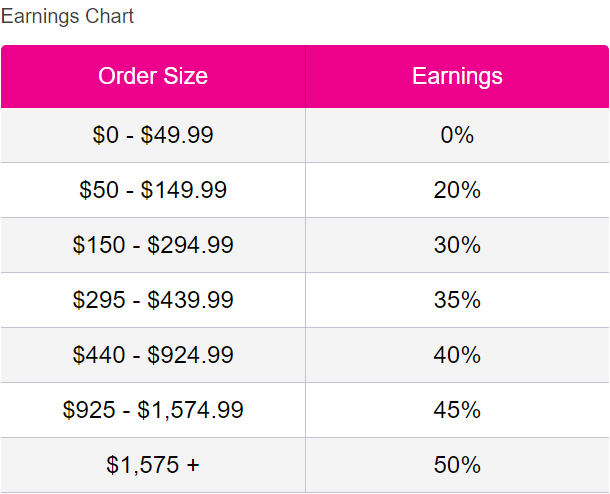The width and height of the screenshot is (610, 494).
Task: Click the $295 - $439.99 order size cell
Action: pos(153,300)
